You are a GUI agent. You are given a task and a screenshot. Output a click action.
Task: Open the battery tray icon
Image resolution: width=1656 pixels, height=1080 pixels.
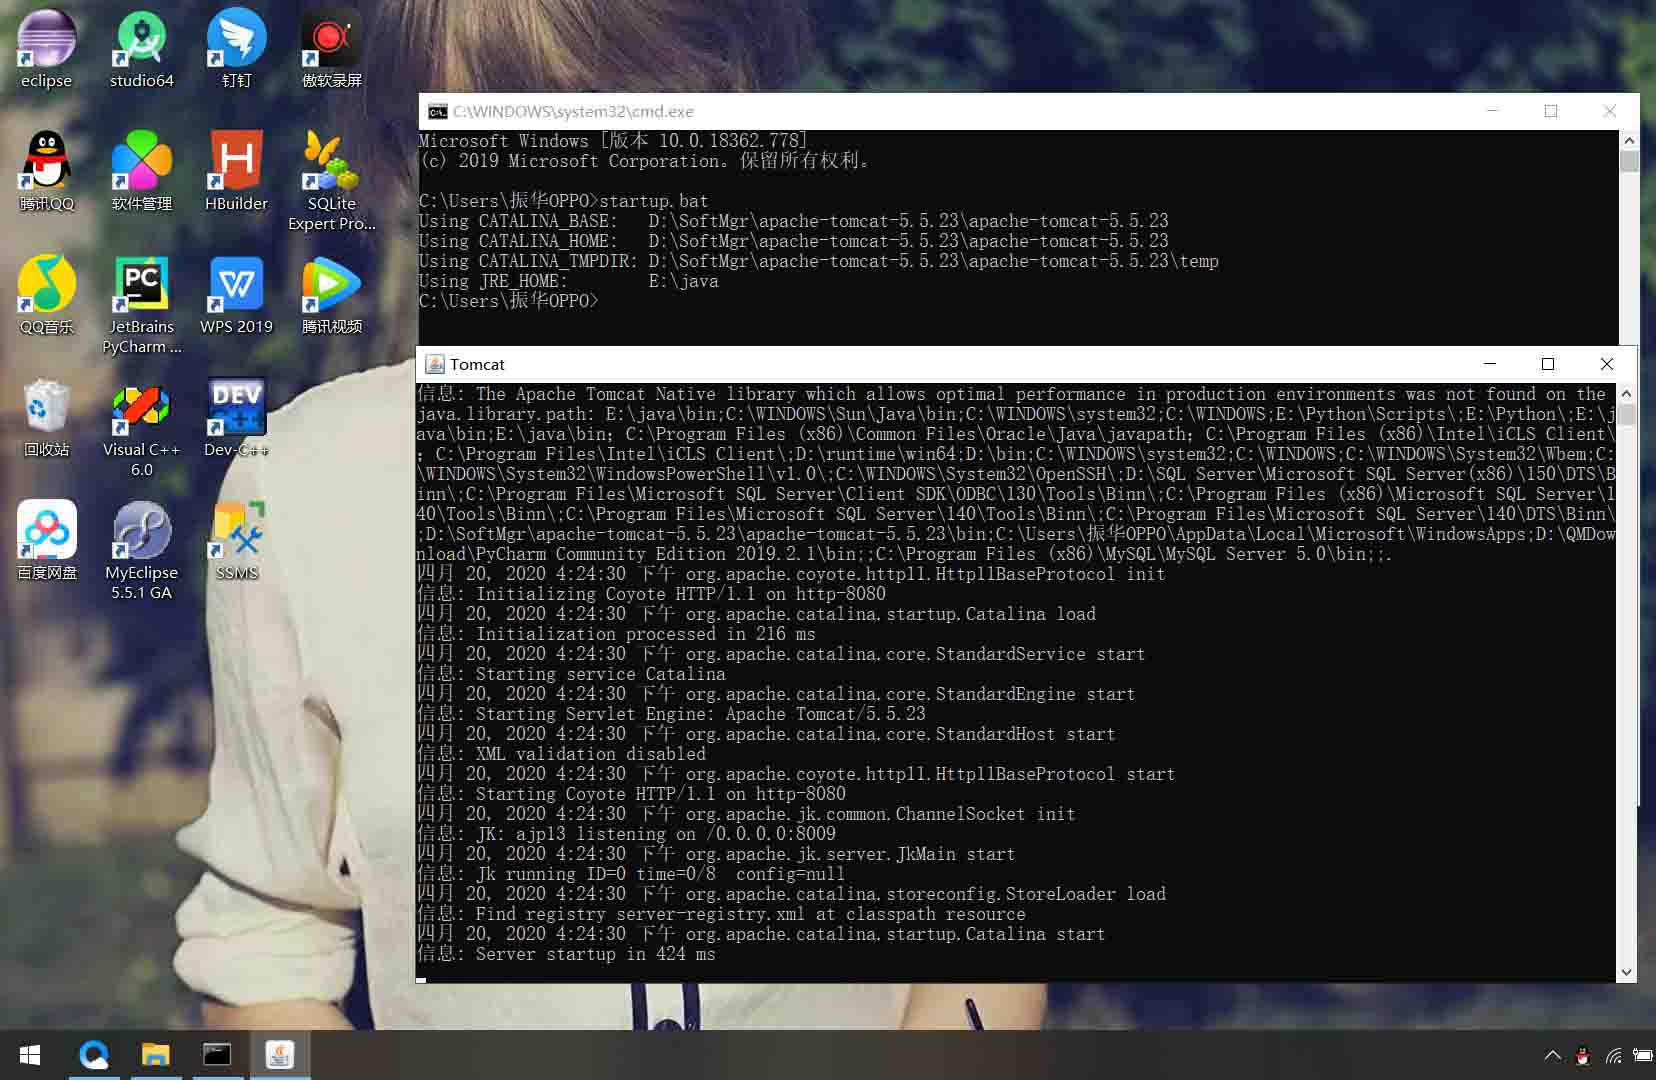(x=1643, y=1055)
